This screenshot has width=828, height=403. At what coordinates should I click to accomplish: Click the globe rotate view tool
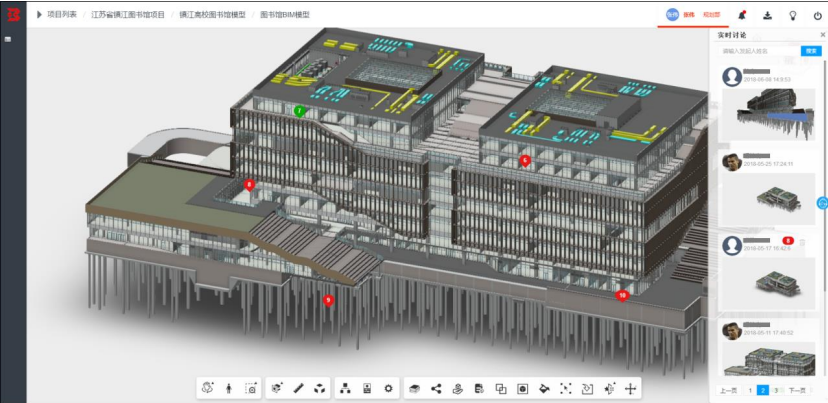[x=208, y=388]
